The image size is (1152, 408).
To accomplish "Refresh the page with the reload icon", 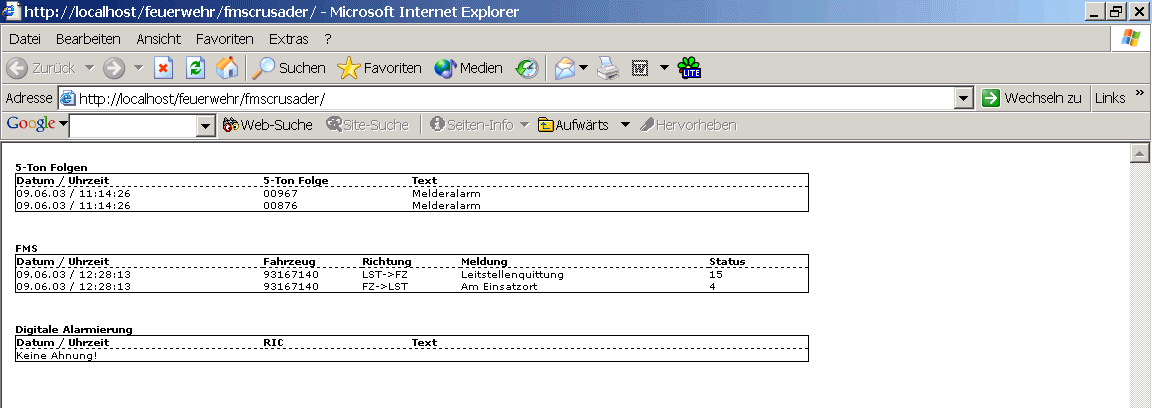I will click(196, 68).
